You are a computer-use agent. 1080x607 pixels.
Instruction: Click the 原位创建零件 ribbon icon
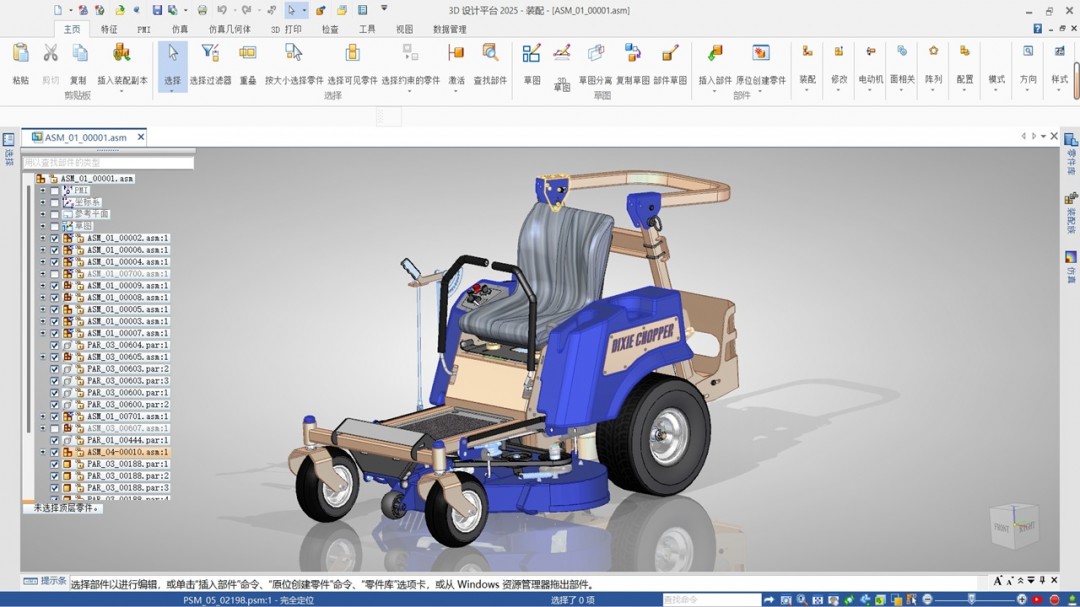click(761, 54)
